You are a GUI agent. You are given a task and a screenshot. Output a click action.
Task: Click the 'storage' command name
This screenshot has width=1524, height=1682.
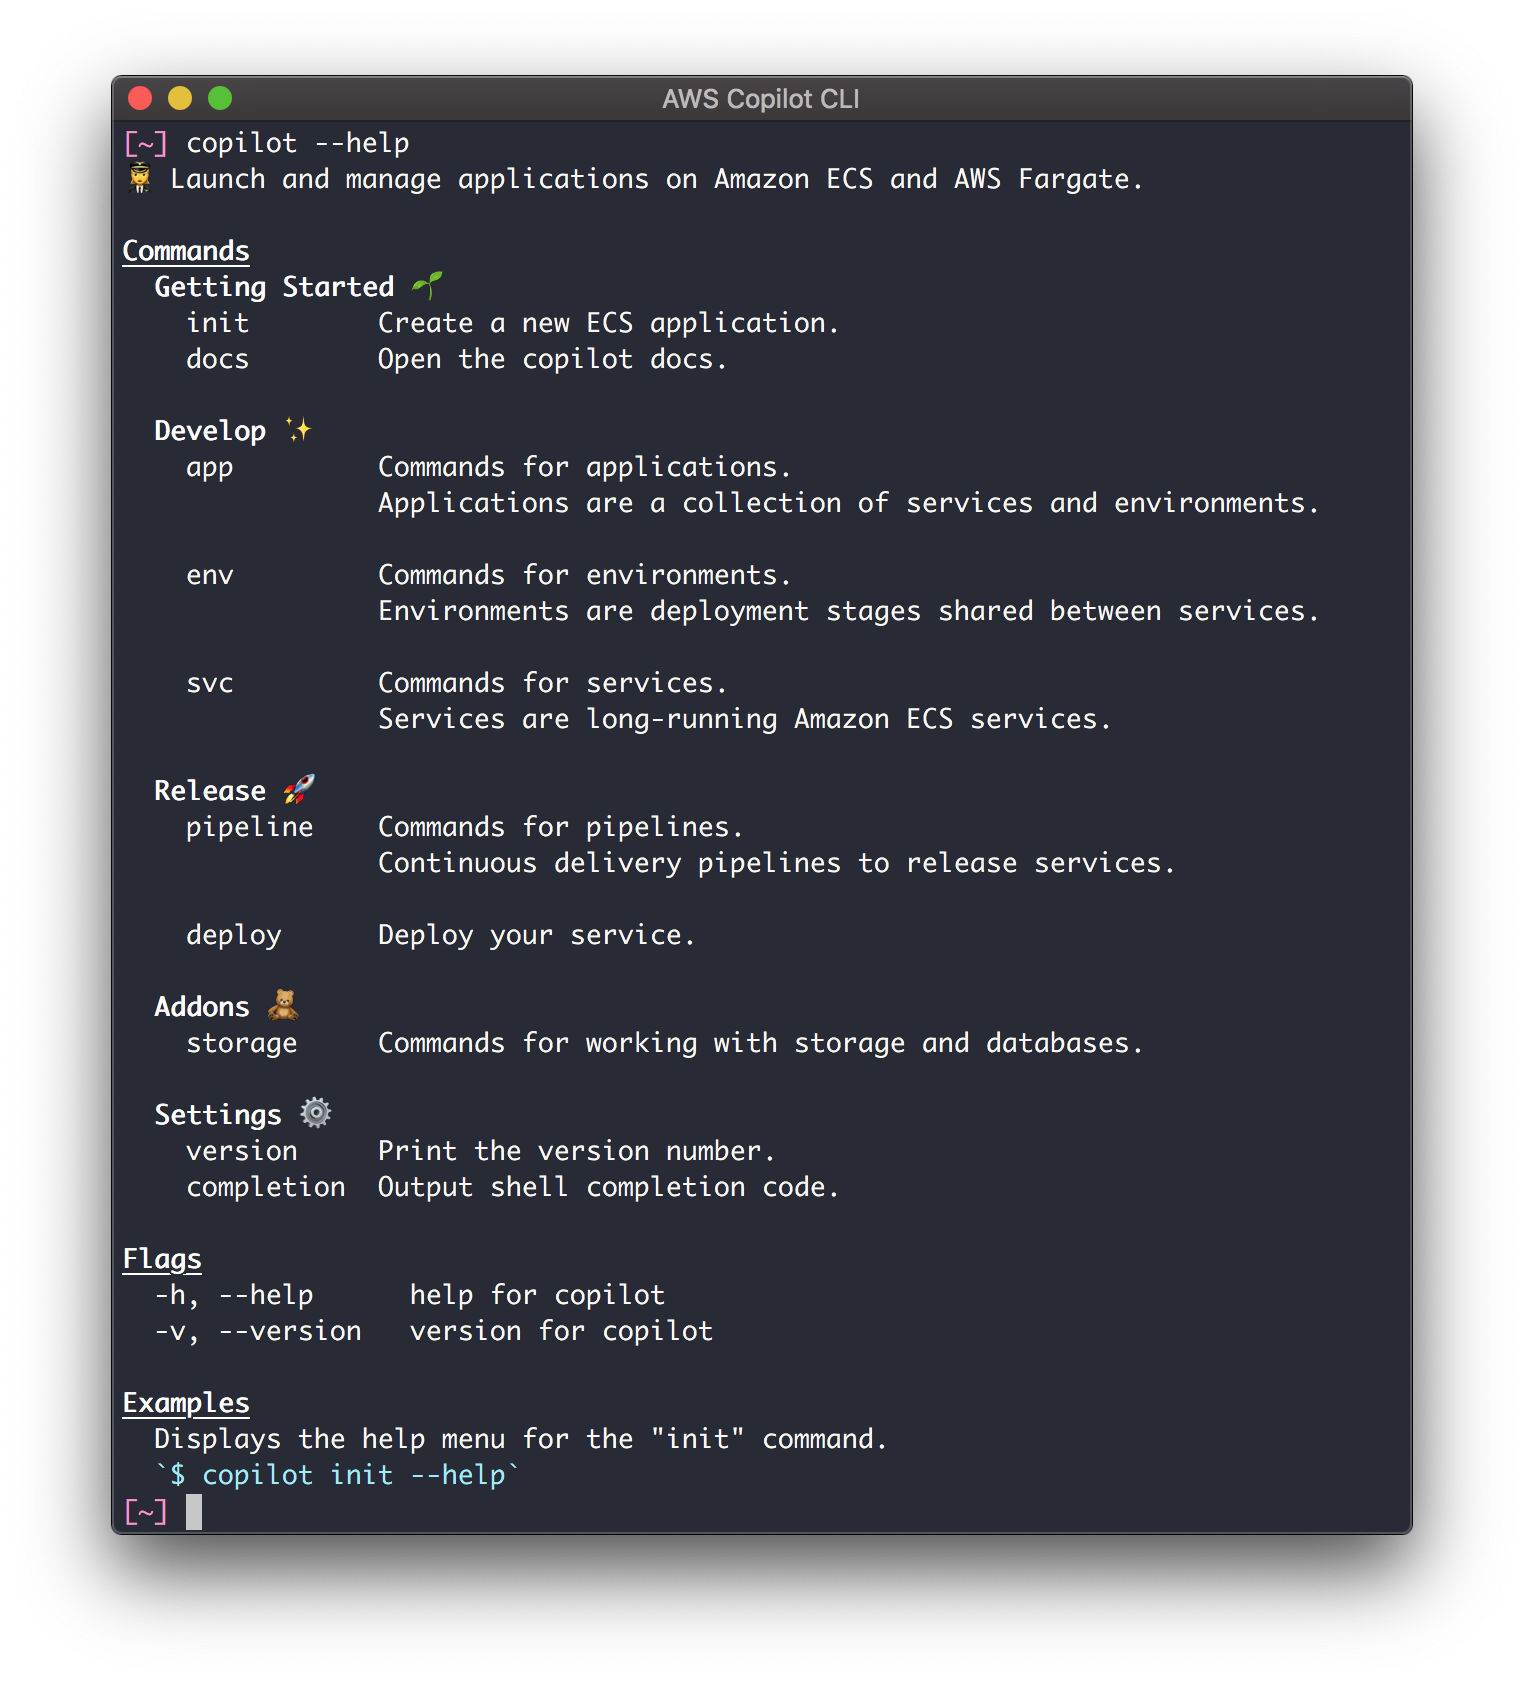242,1044
